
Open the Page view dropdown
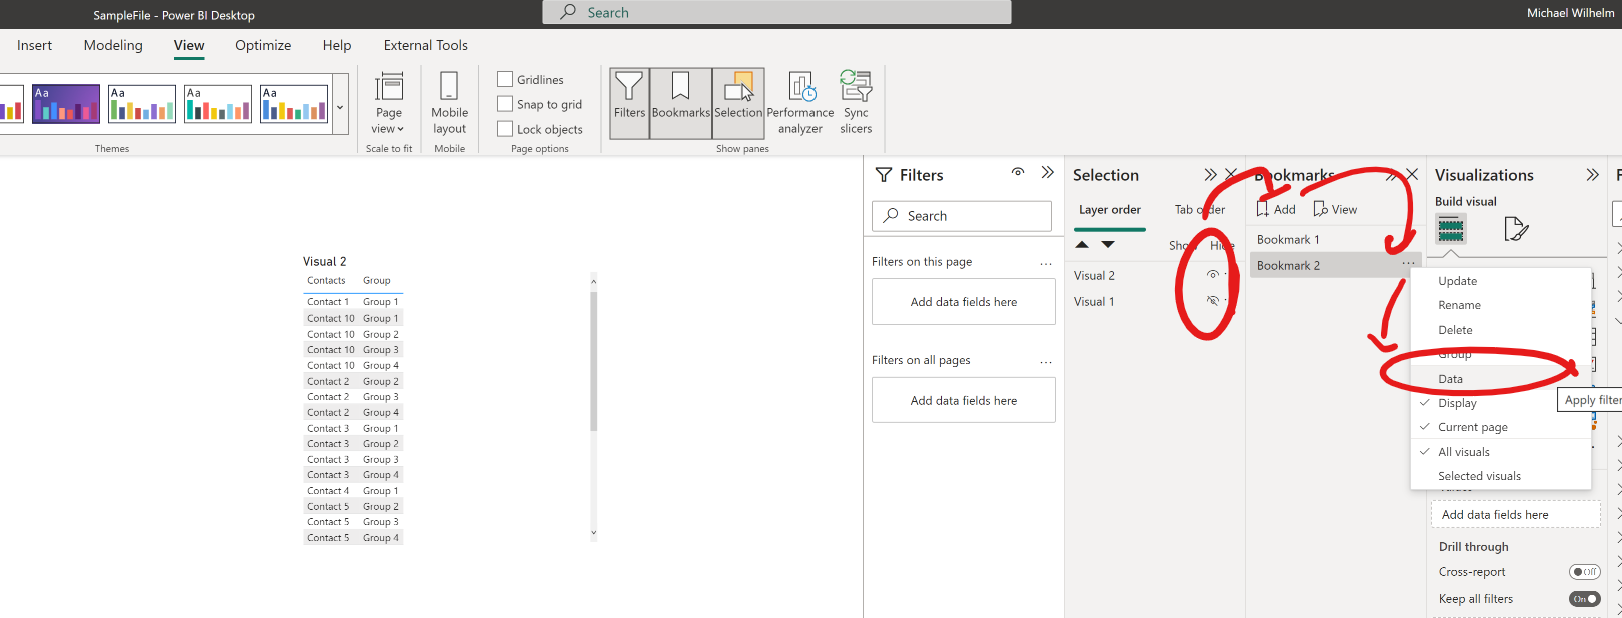388,103
